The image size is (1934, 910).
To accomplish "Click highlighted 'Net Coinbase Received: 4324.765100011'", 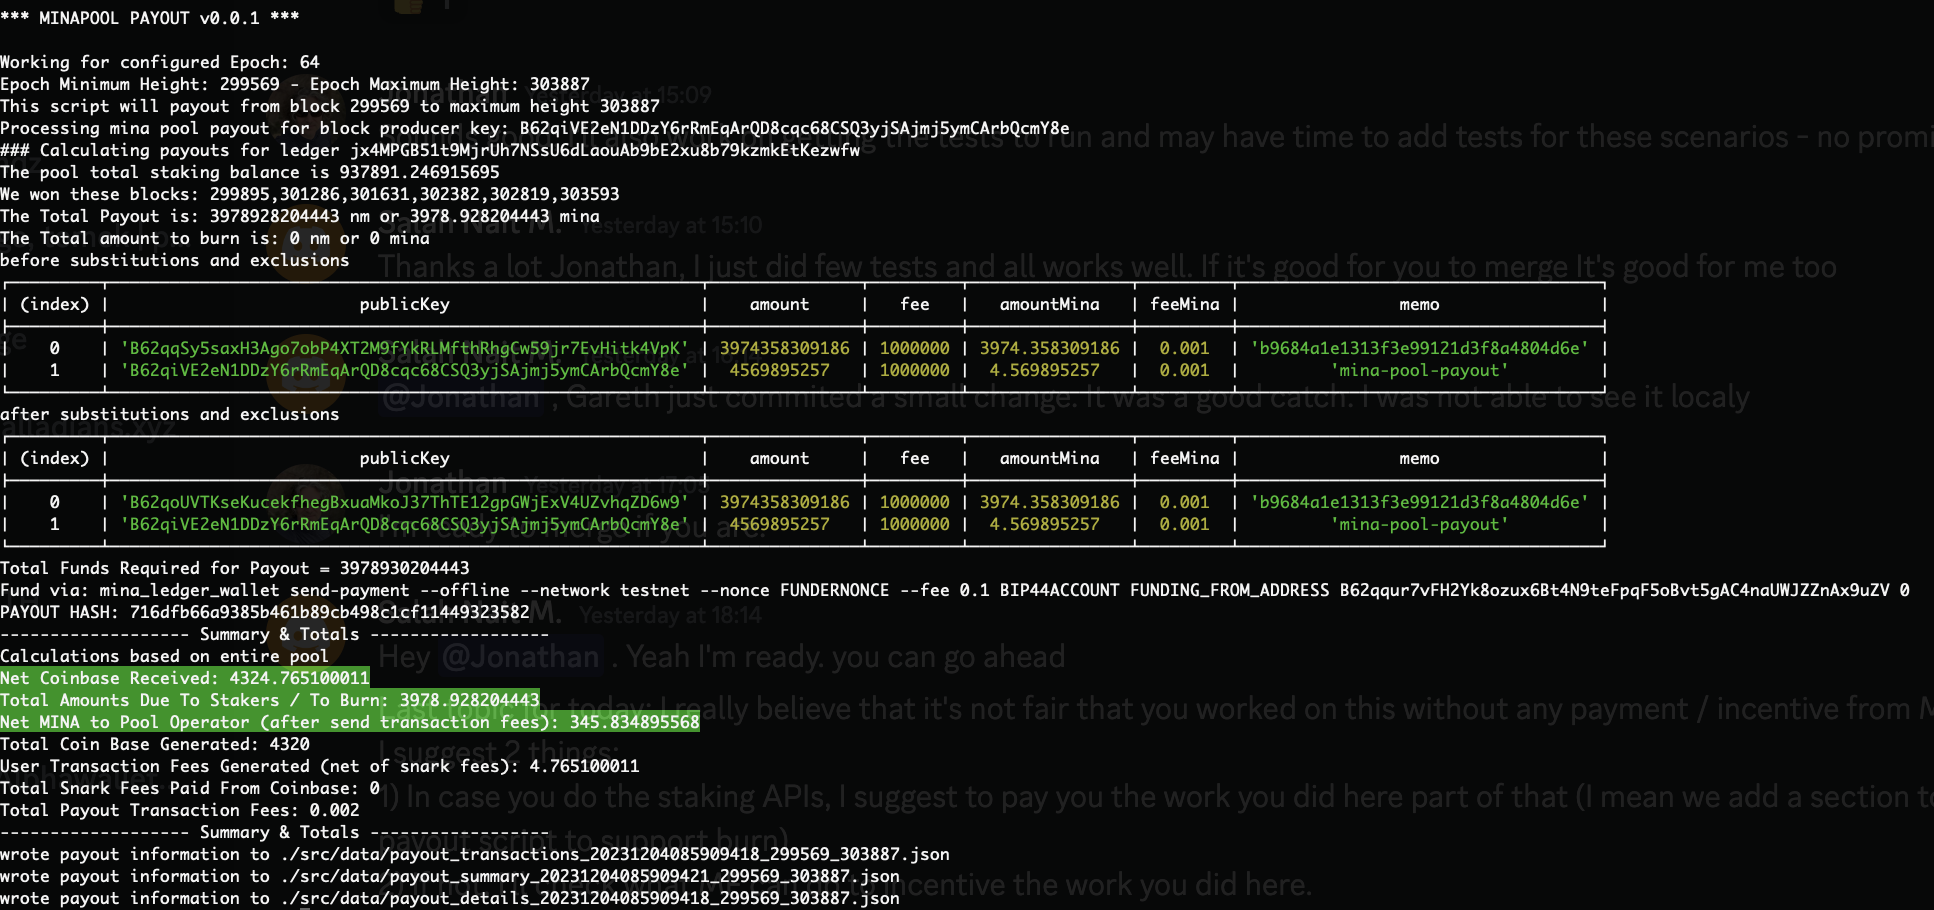I will 185,678.
